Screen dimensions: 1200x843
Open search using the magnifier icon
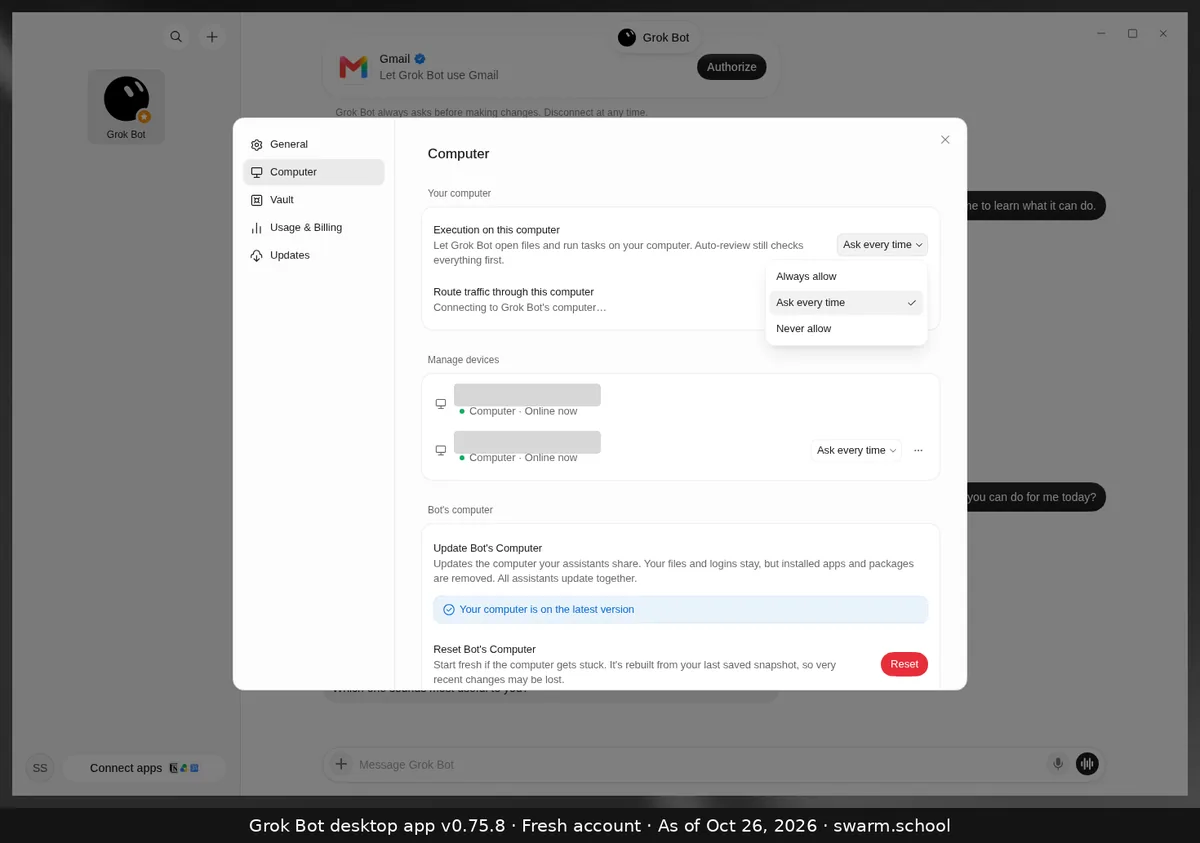point(176,37)
